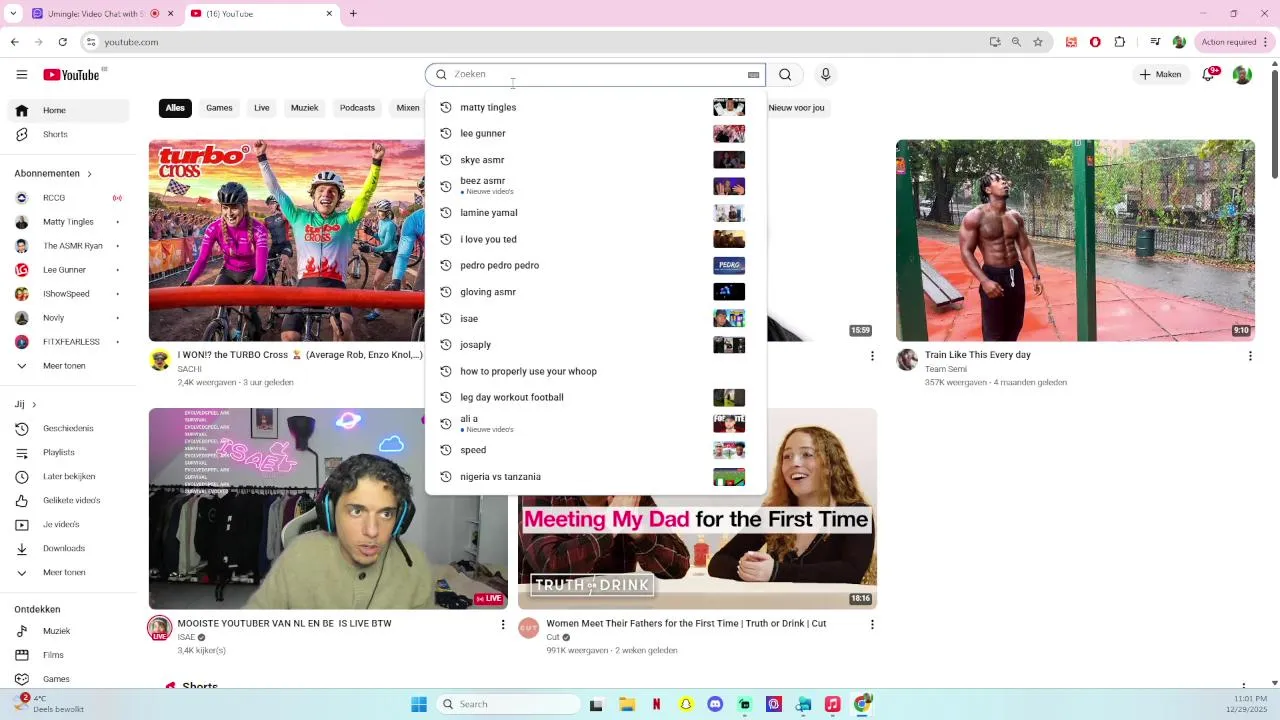The height and width of the screenshot is (720, 1280).
Task: Open a new browser tab
Action: [353, 13]
